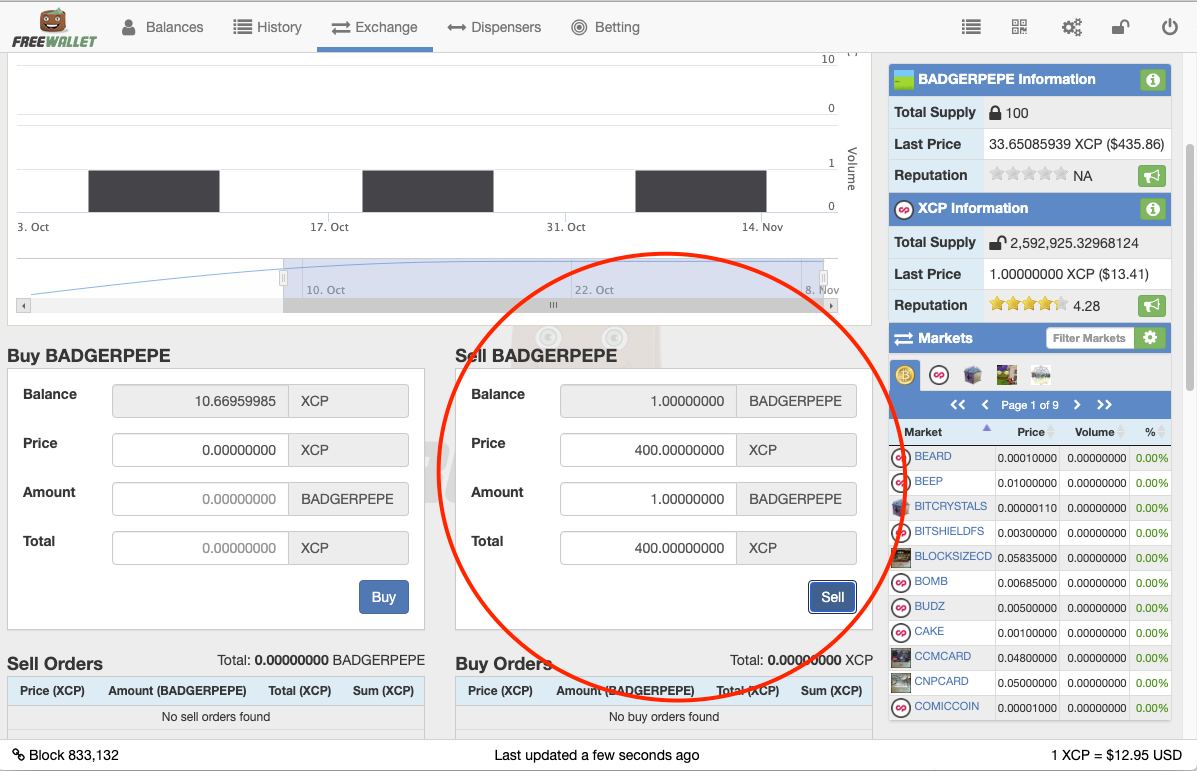Viewport: 1197px width, 771px height.
Task: Open the BUDZ market
Action: pyautogui.click(x=929, y=606)
